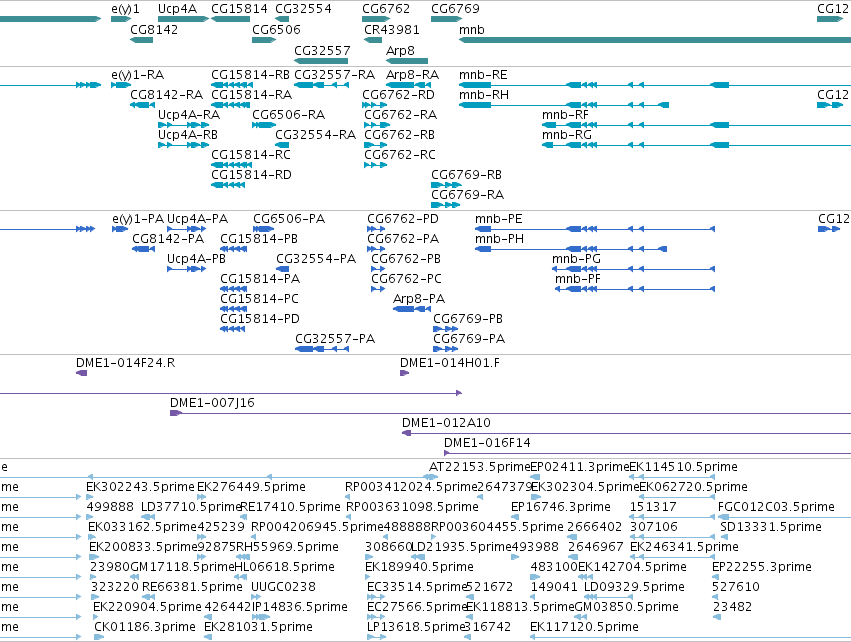851x642 pixels.
Task: Select transcript mnb-RH
Action: [563, 105]
